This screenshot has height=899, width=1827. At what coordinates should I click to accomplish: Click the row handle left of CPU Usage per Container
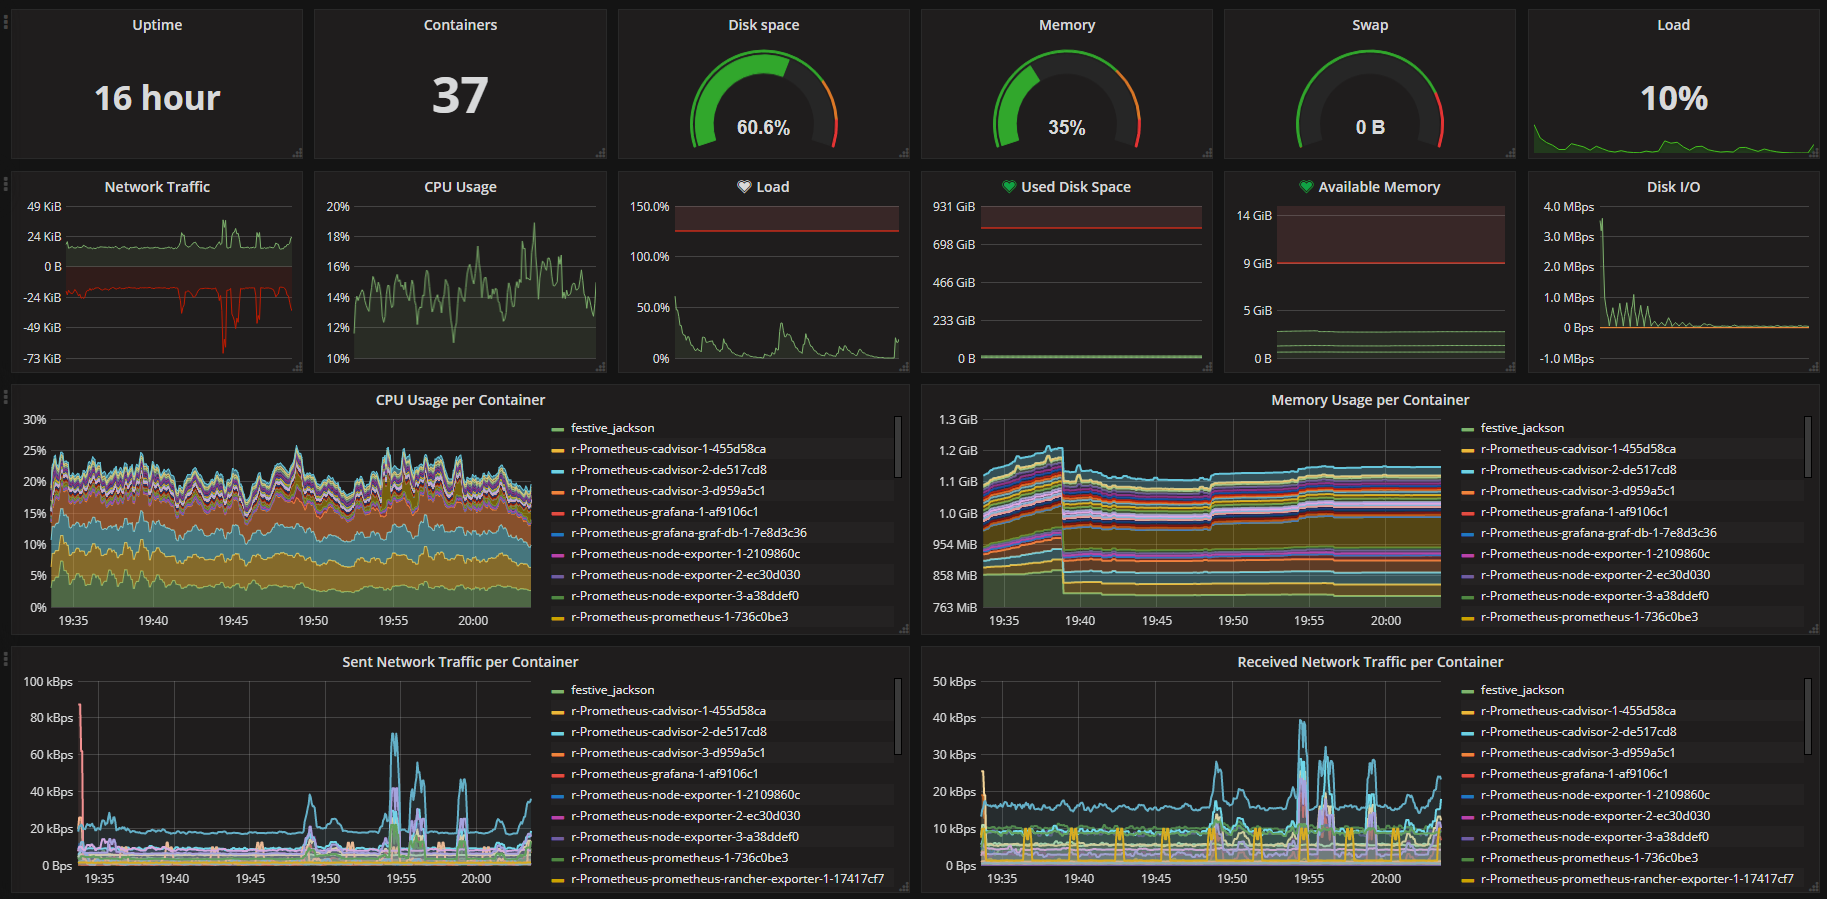[x=6, y=396]
